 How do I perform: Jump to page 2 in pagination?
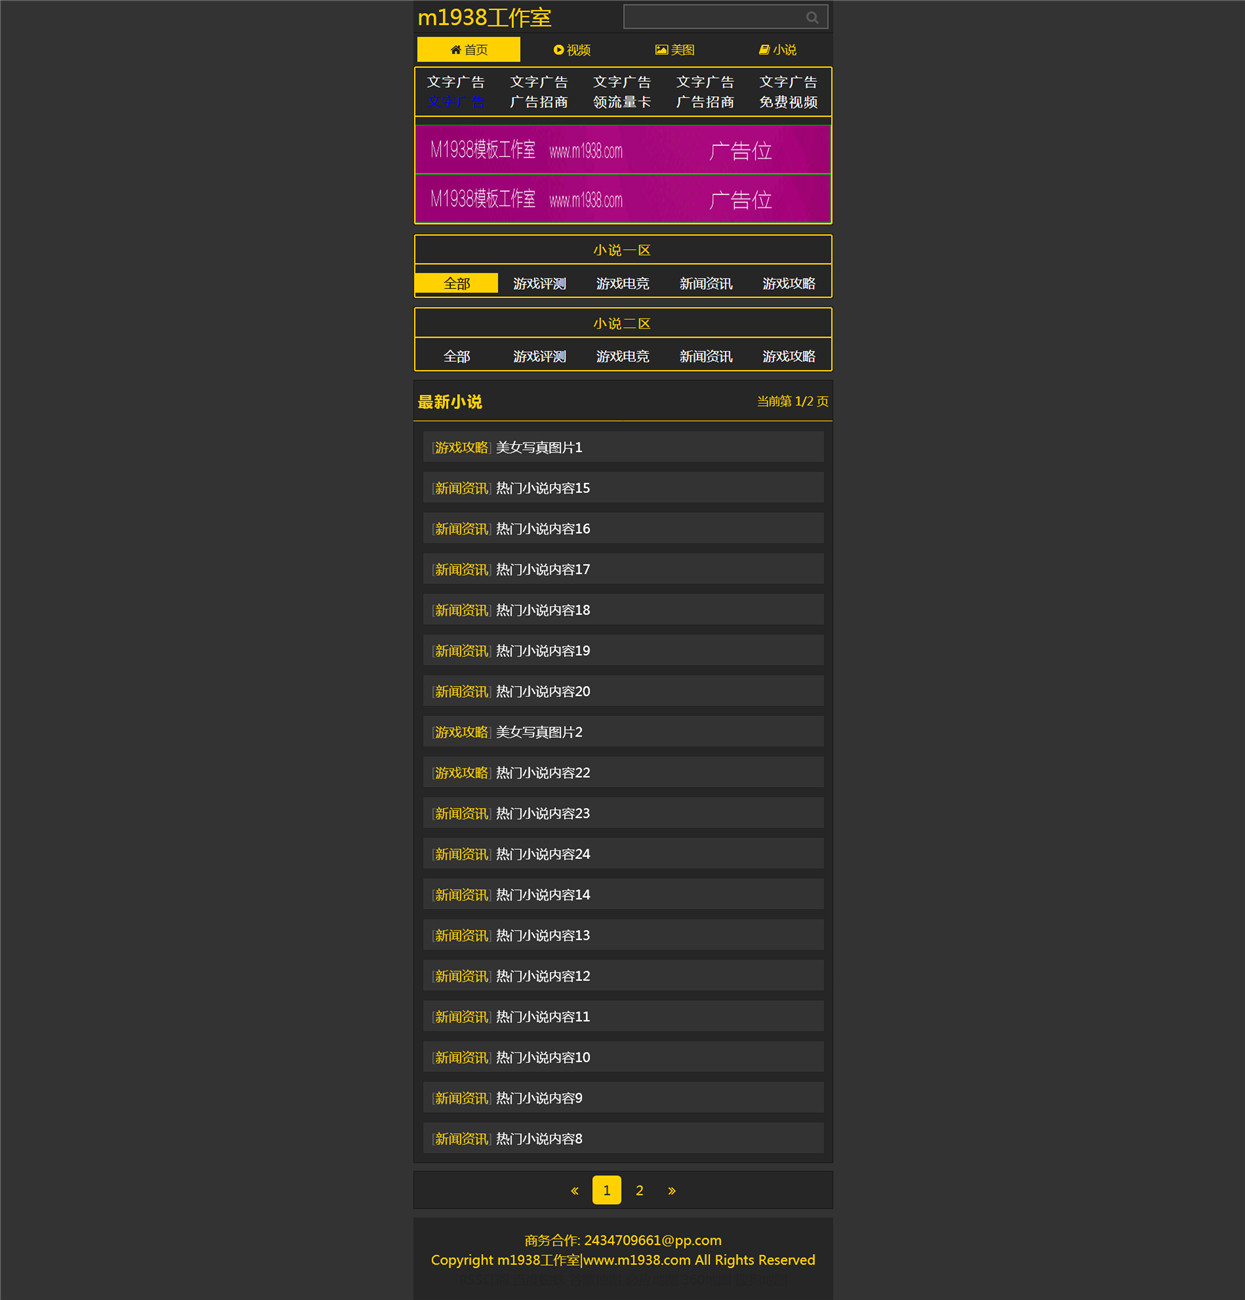click(x=639, y=1190)
